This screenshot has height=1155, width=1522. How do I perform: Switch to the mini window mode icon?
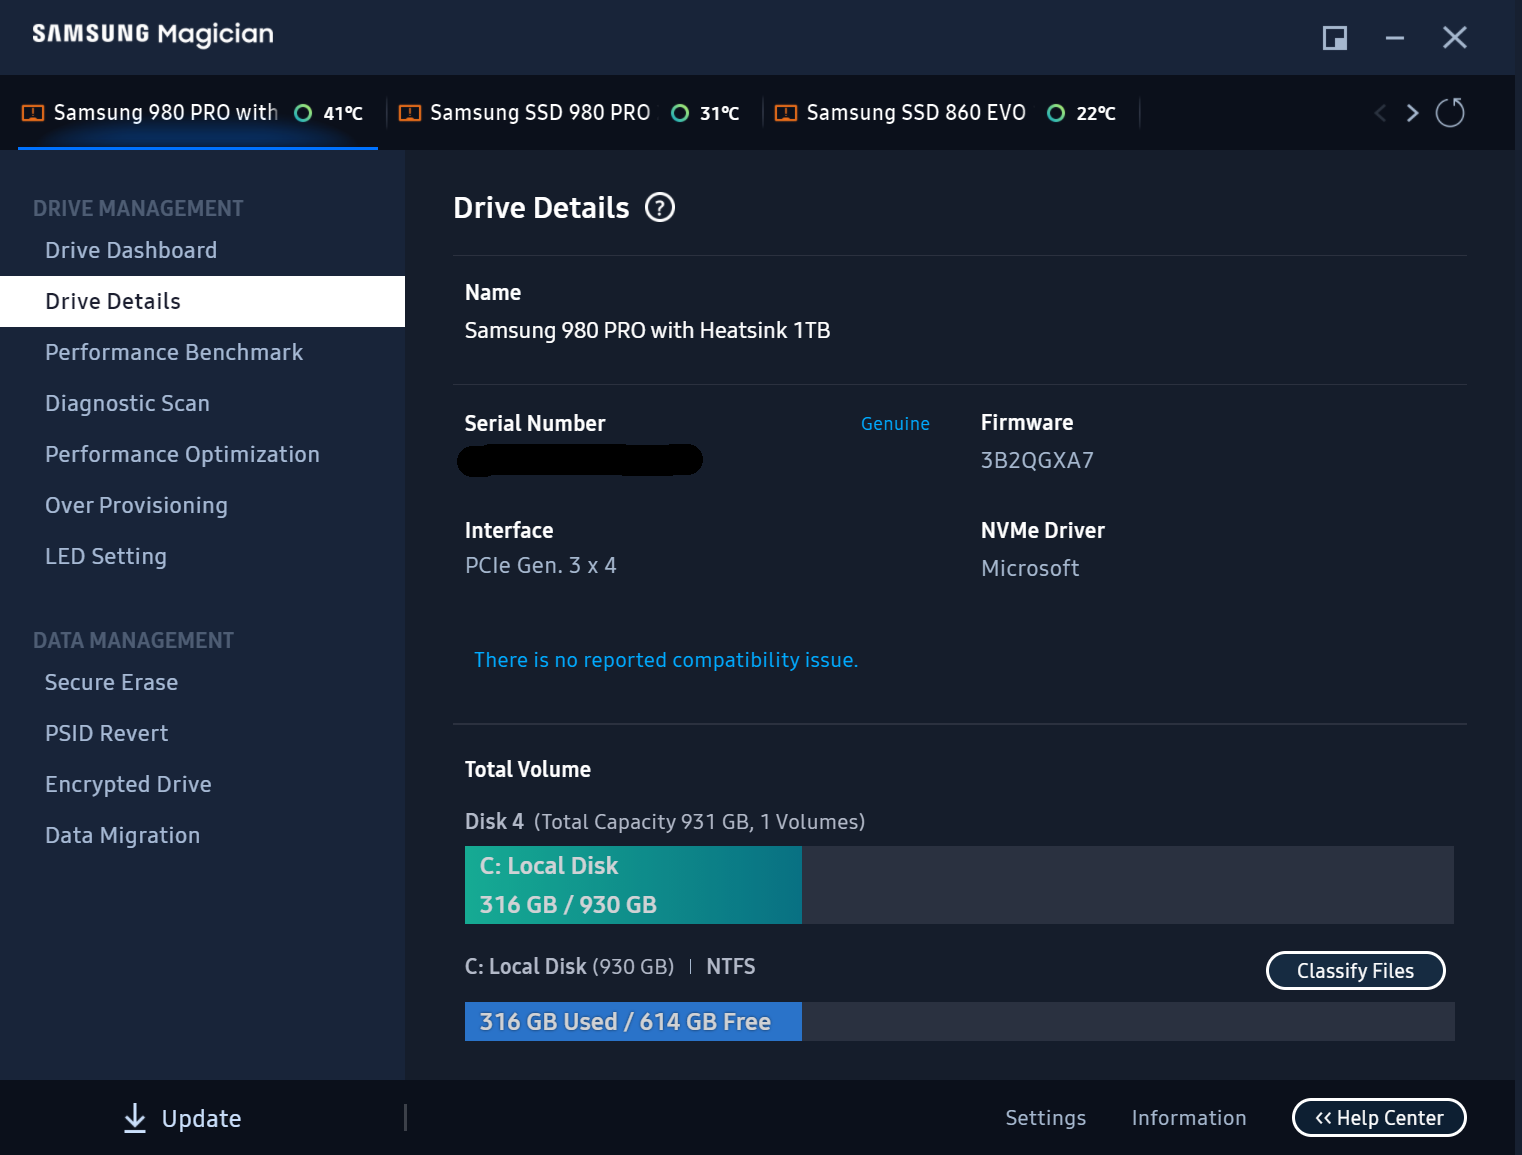pos(1335,38)
